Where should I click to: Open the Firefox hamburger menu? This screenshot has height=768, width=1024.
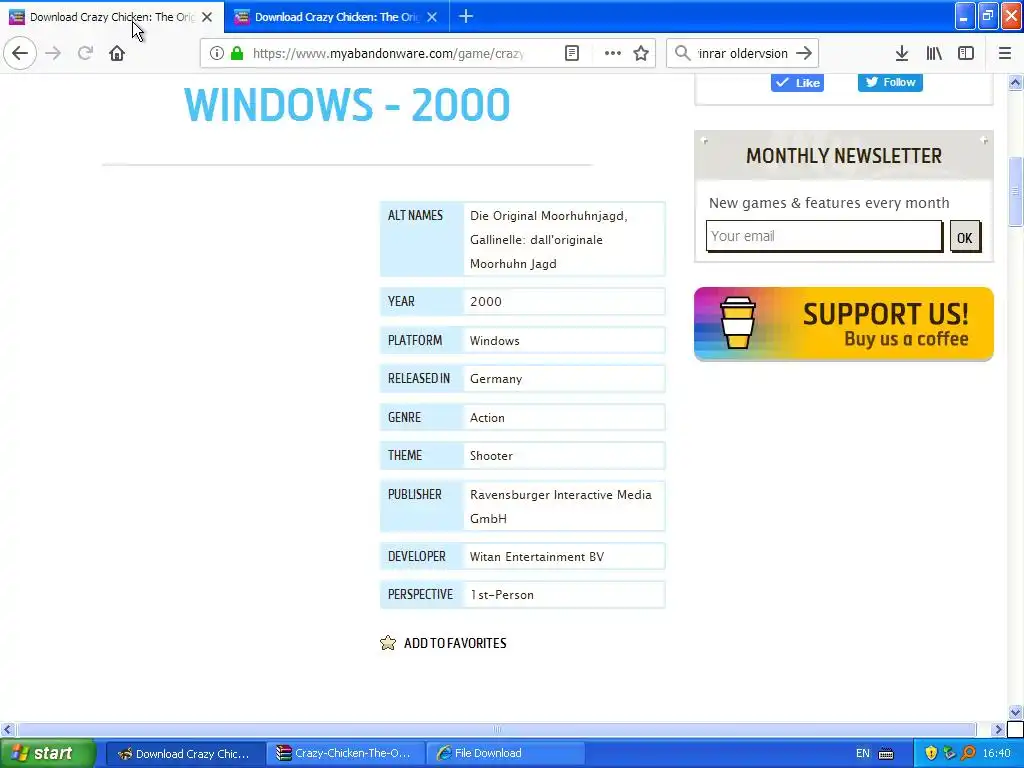point(1005,53)
